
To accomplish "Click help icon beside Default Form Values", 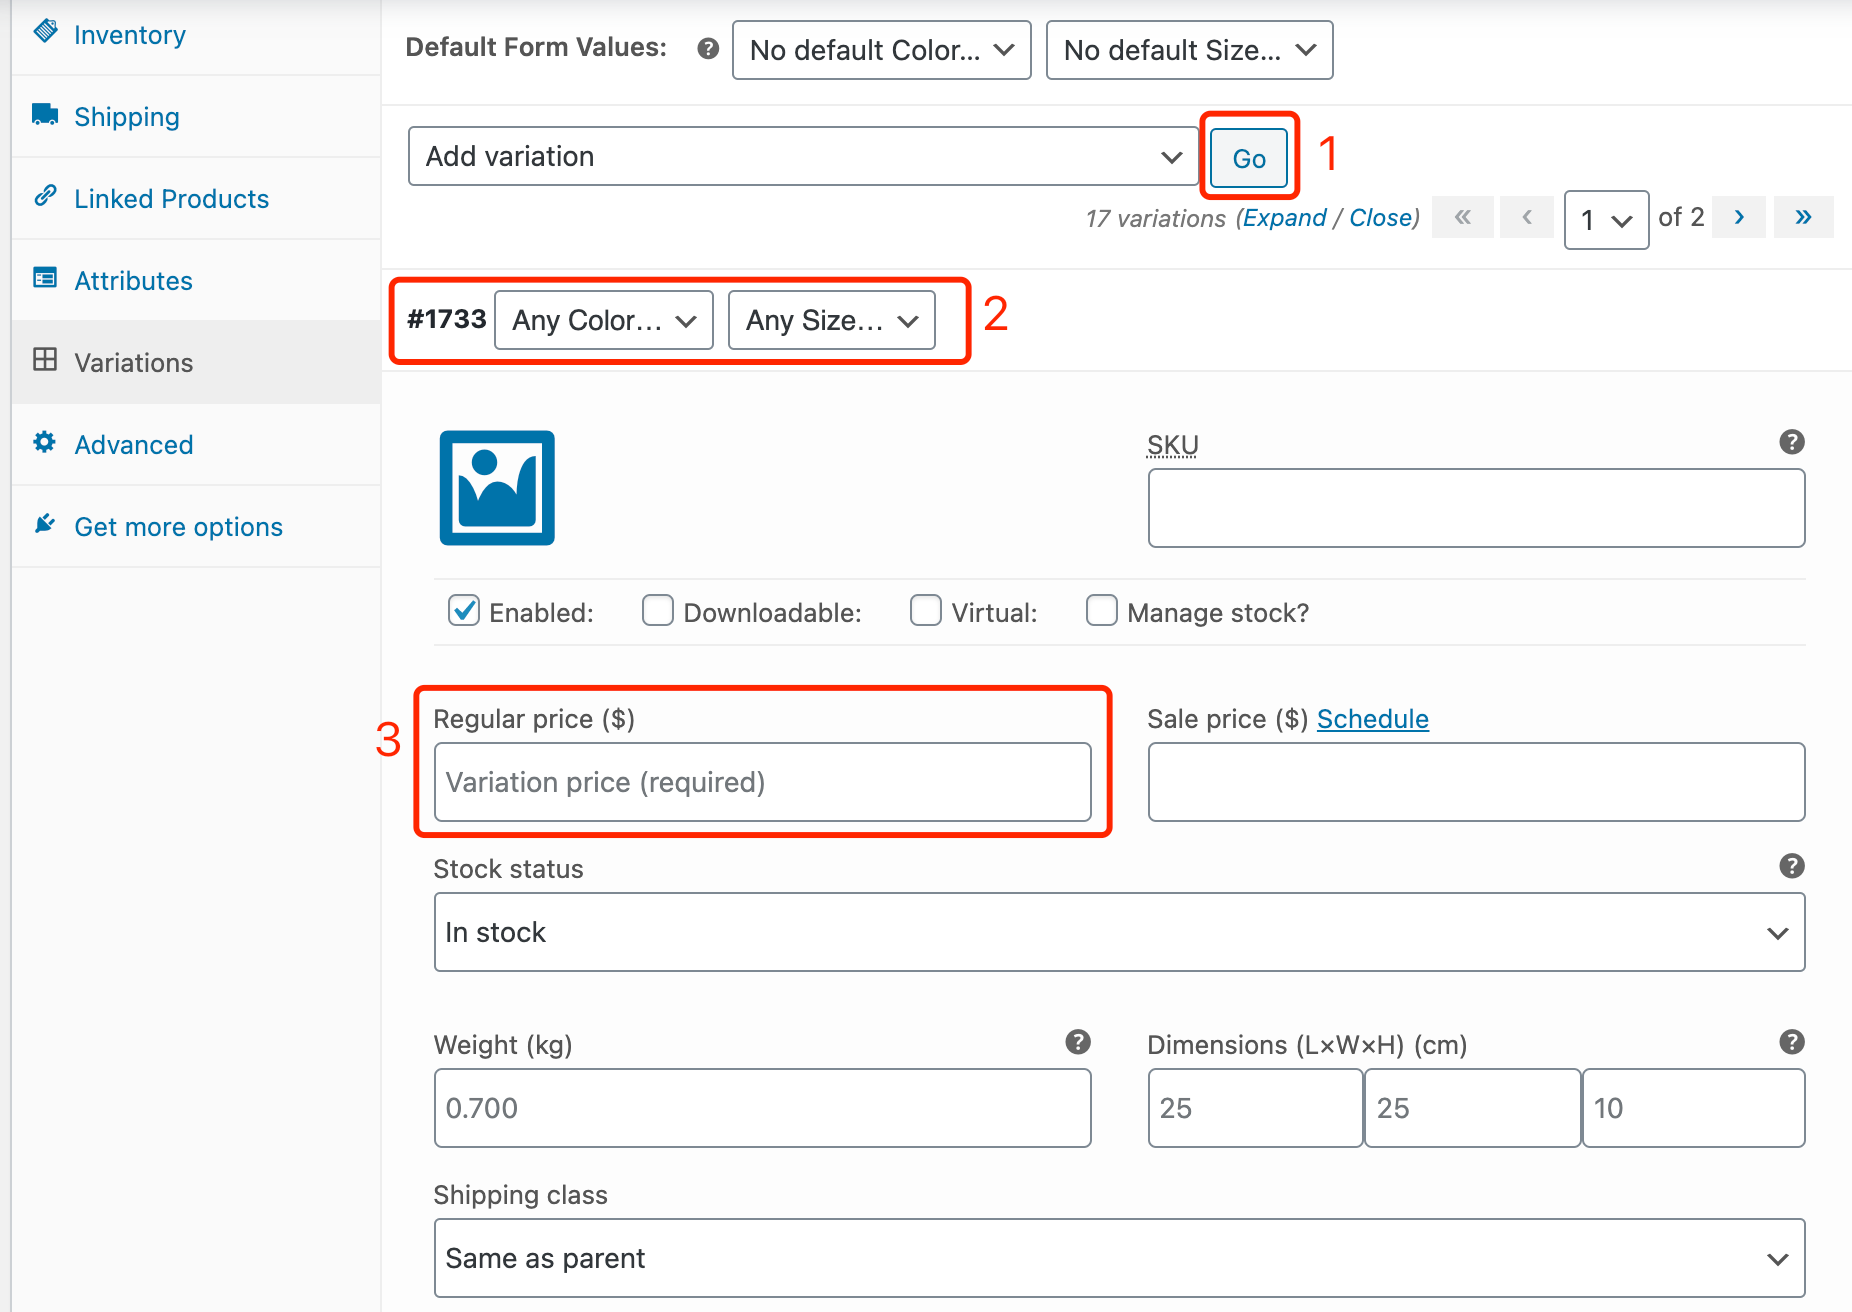I will click(x=708, y=49).
